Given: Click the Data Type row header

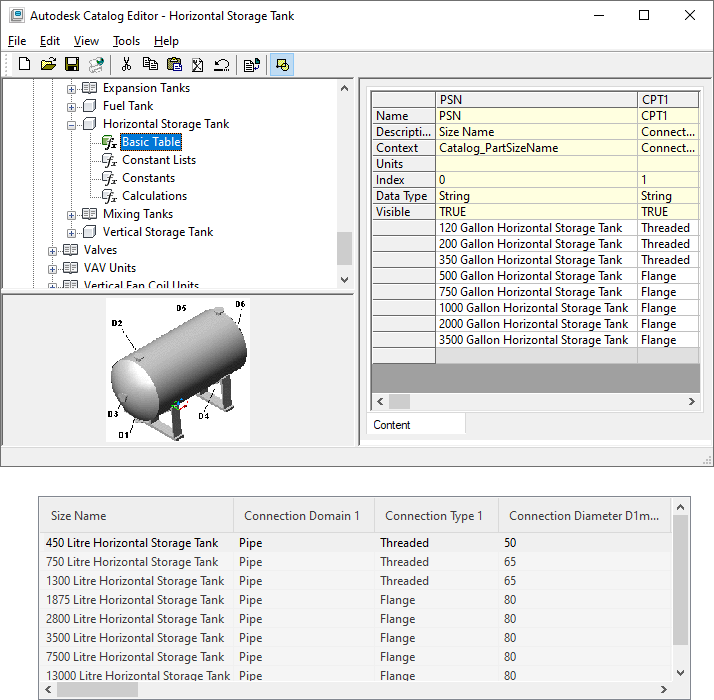Looking at the screenshot, I should pyautogui.click(x=403, y=196).
